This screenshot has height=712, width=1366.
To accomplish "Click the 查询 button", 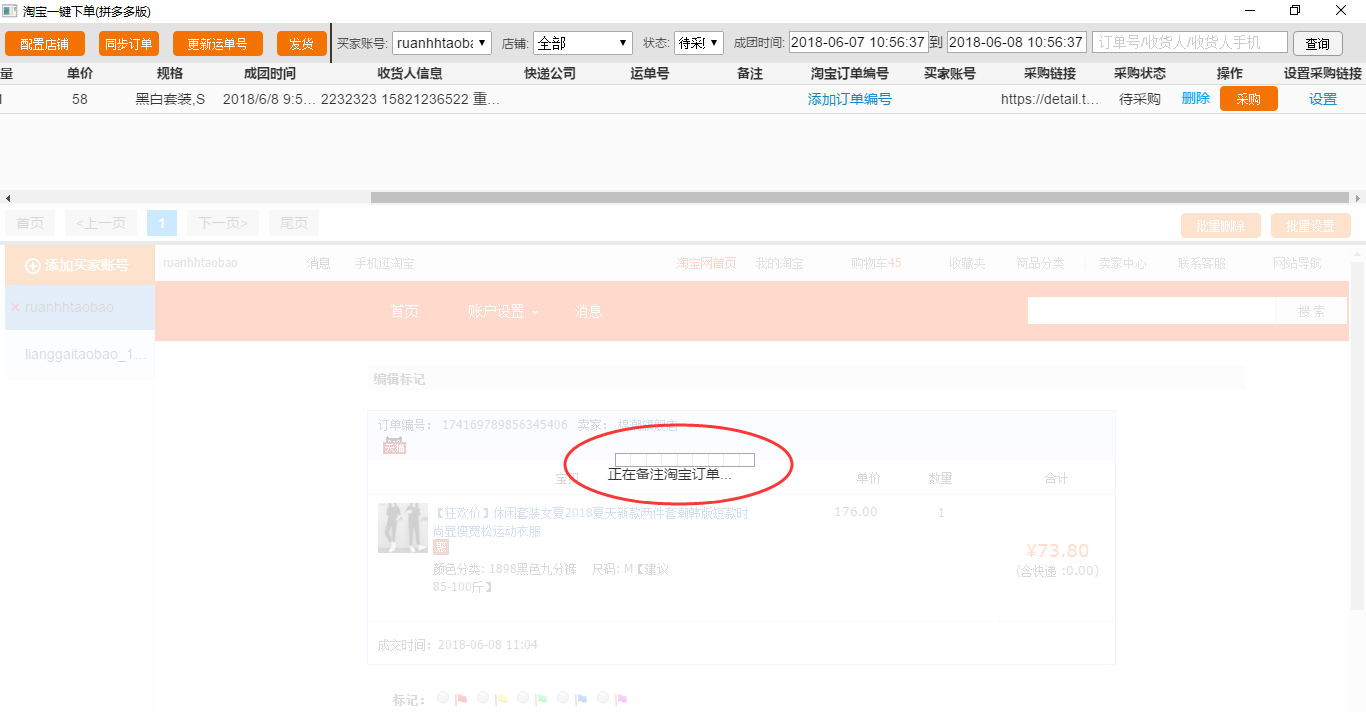I will 1318,44.
